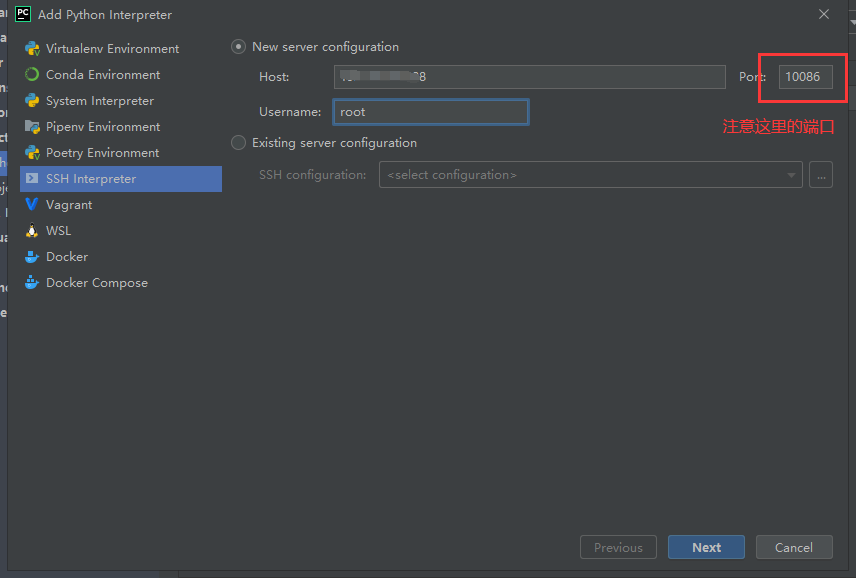Click the ellipsis button beside SSH configuration

821,175
